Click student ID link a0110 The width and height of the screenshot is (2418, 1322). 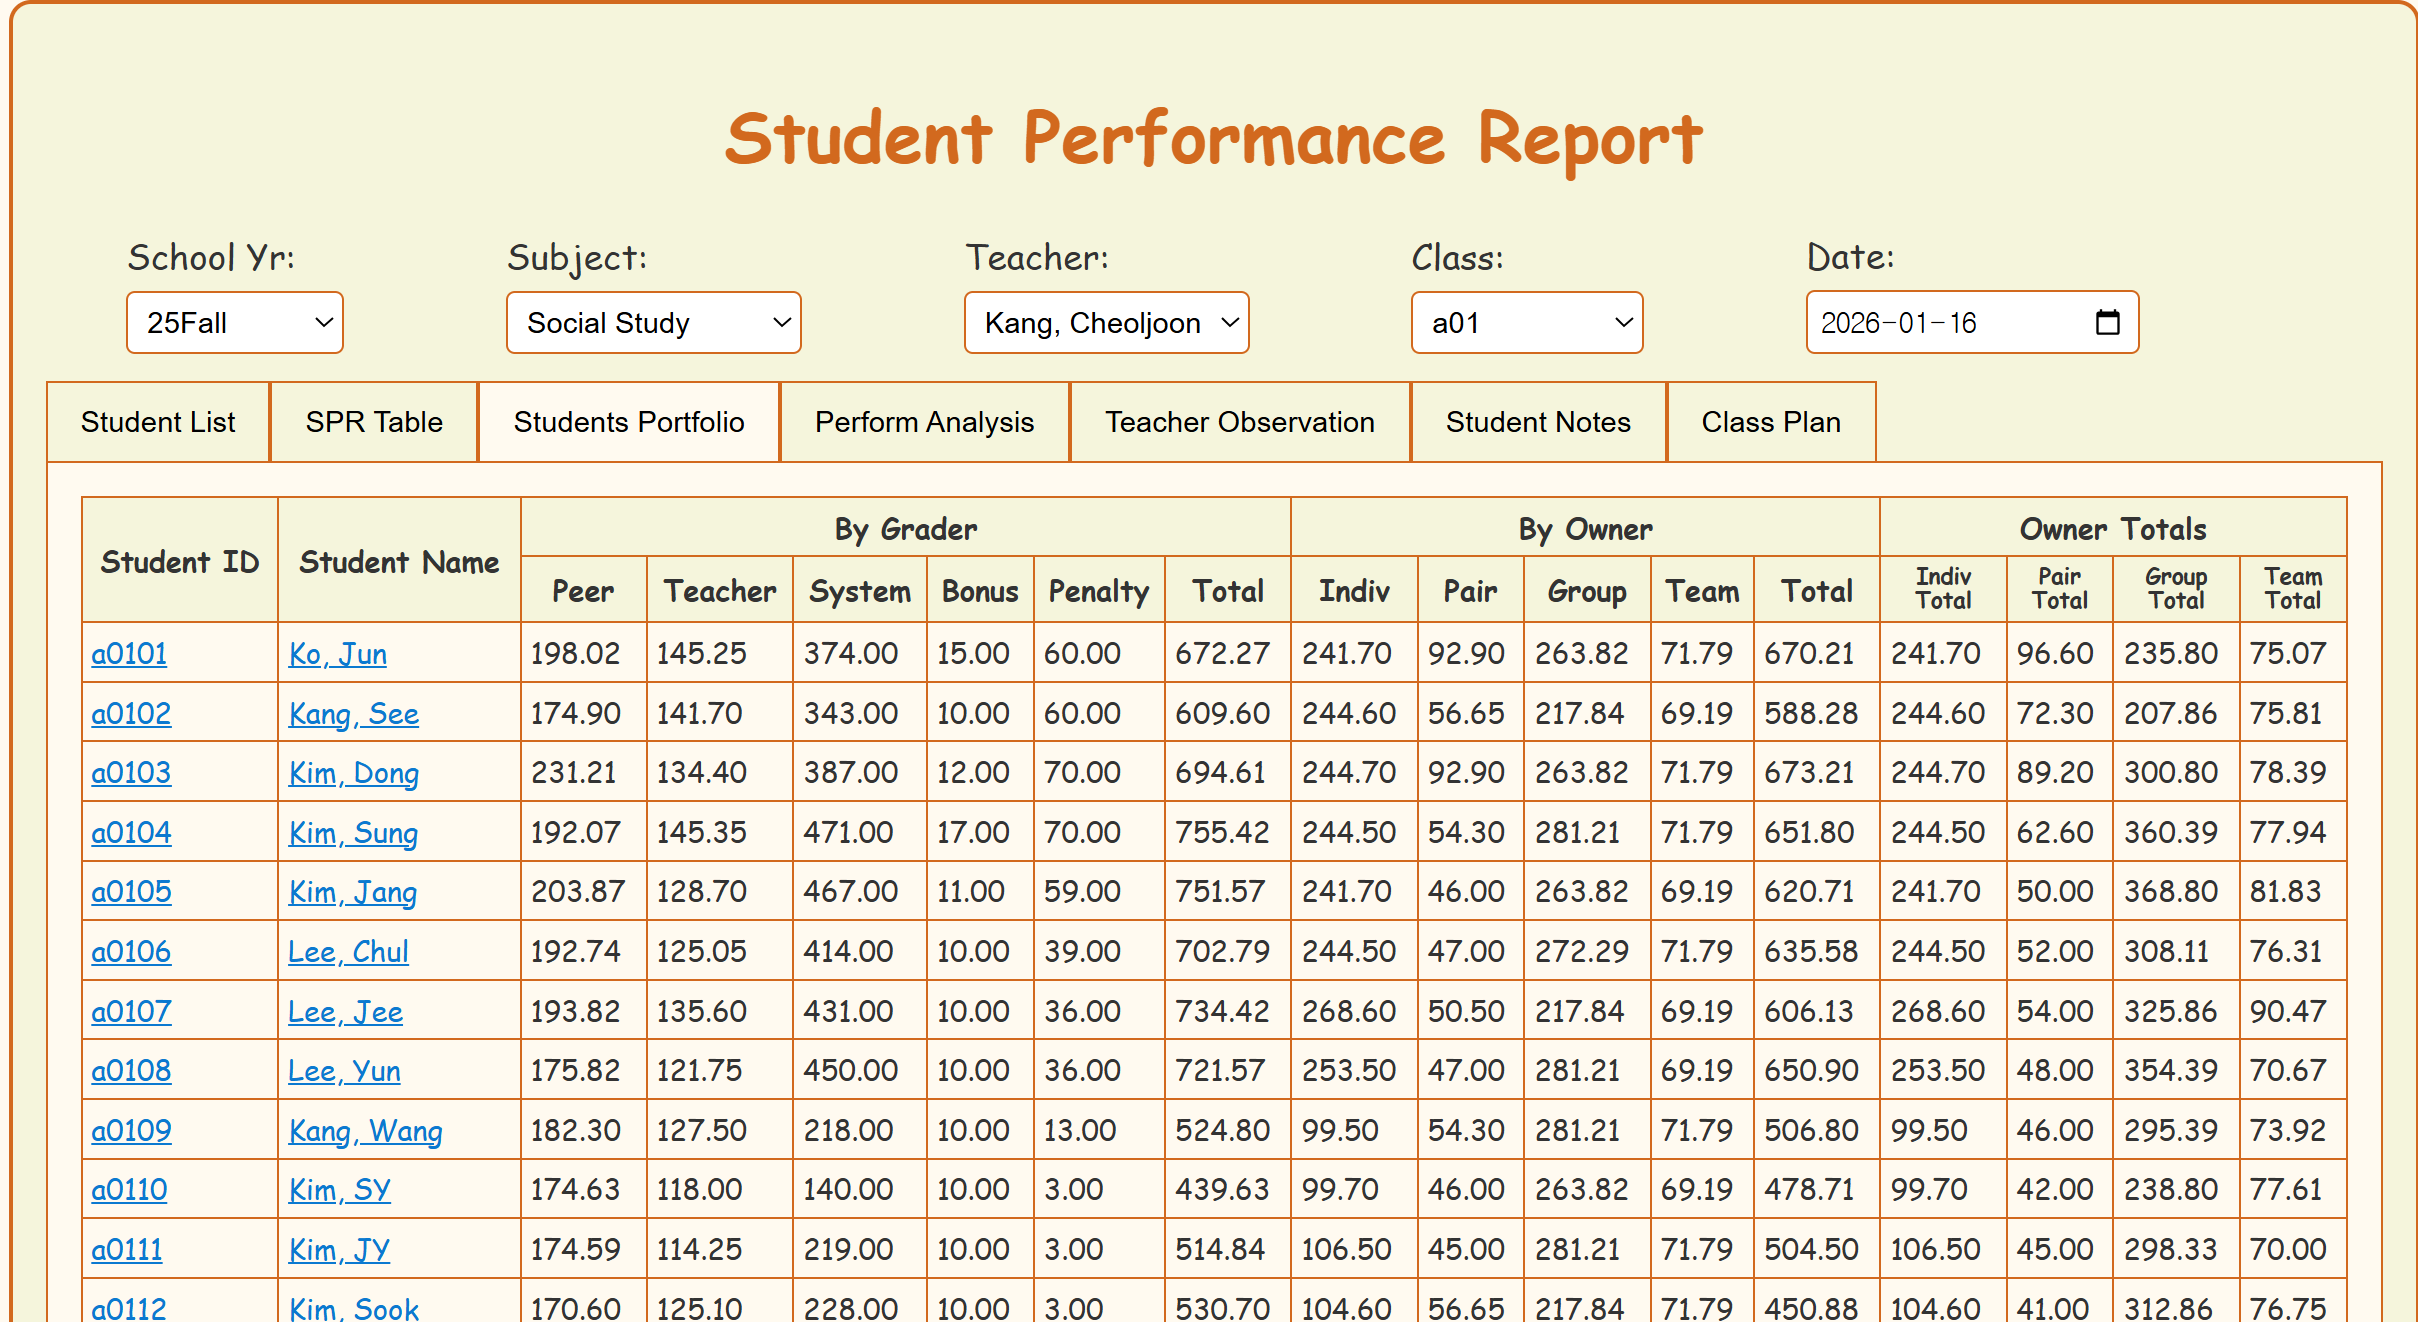(129, 1190)
